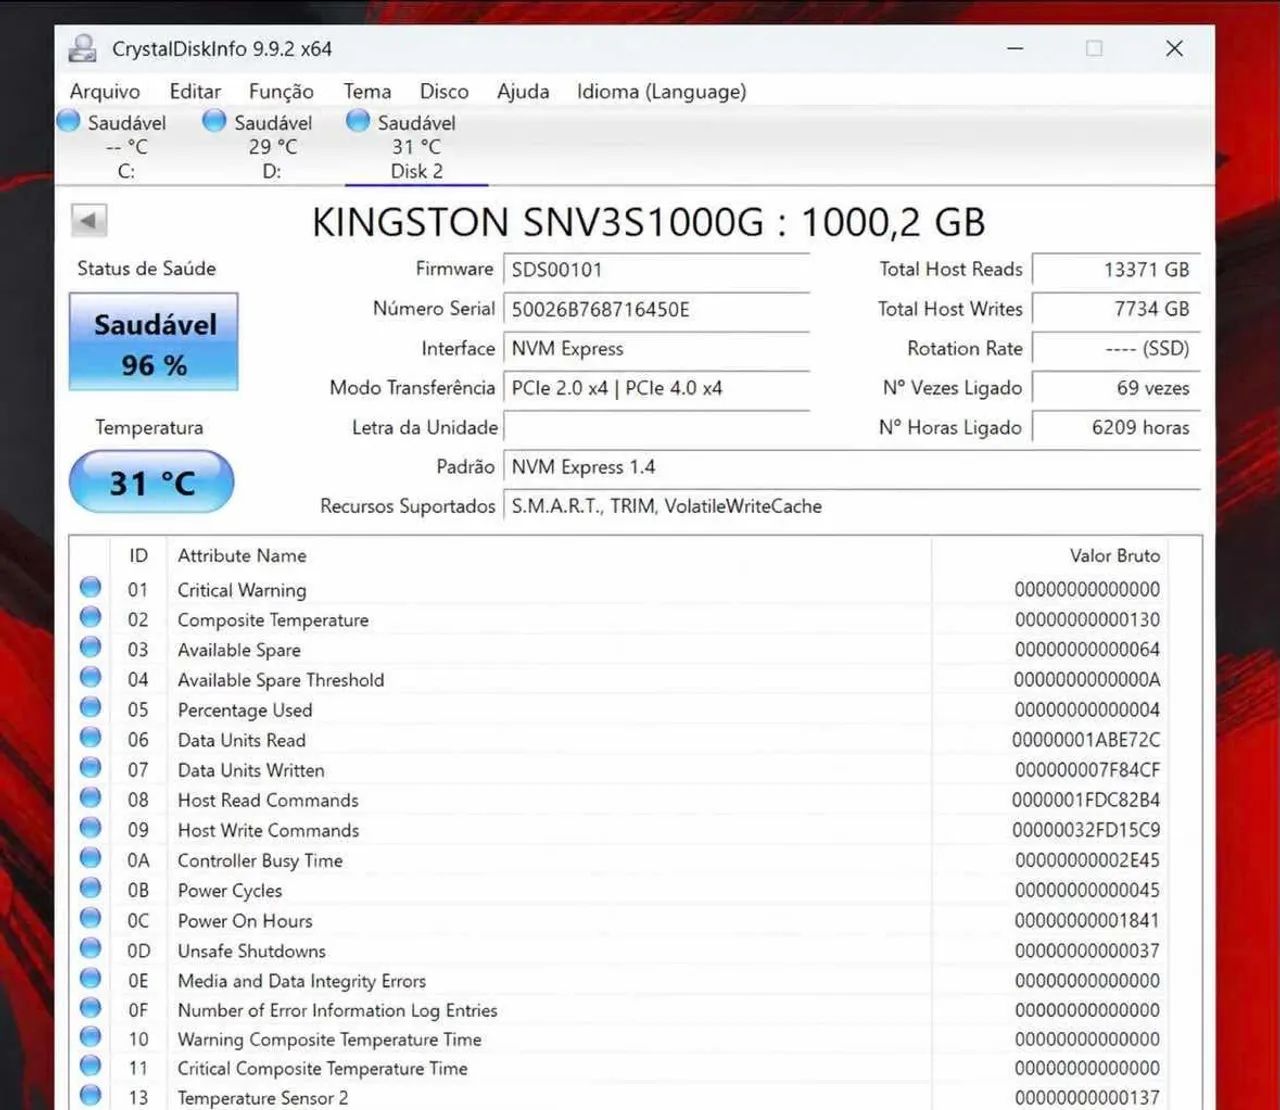Viewport: 1280px width, 1110px height.
Task: Close the CrystalDiskInfo window
Action: pyautogui.click(x=1175, y=48)
